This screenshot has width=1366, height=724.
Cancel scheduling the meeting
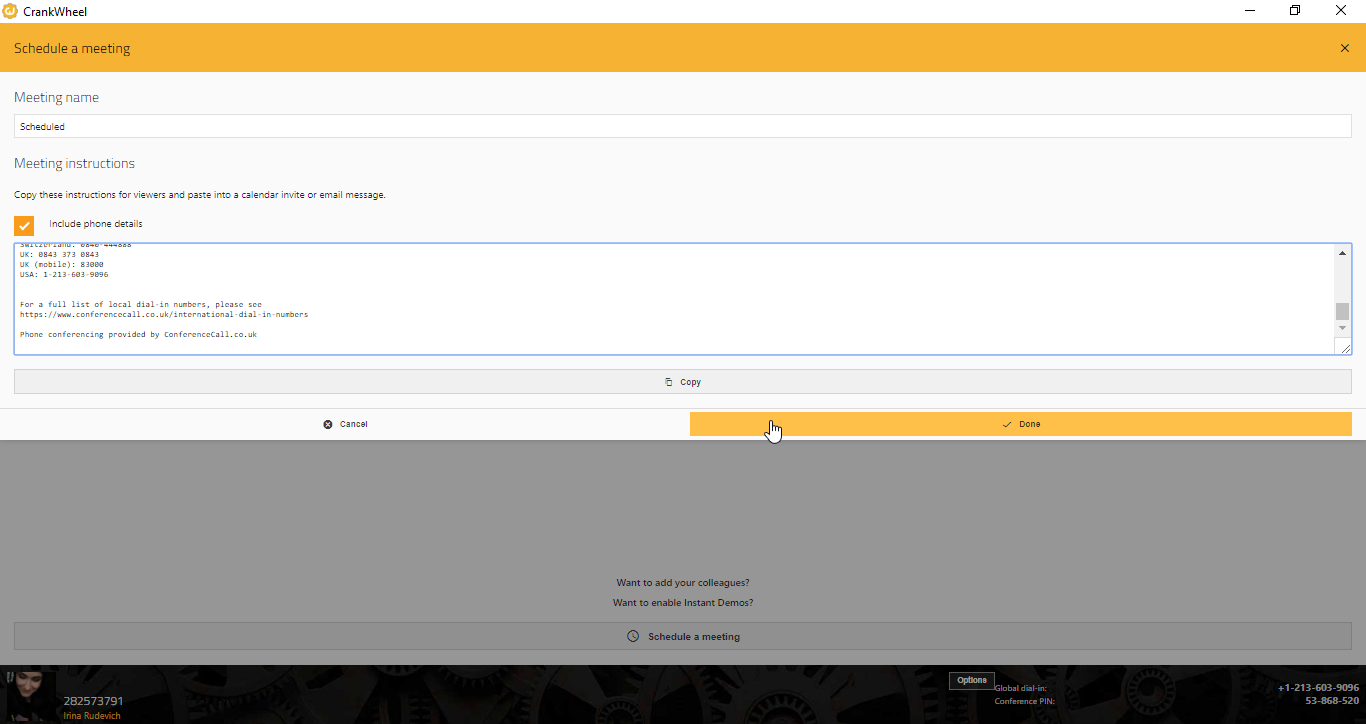click(345, 424)
